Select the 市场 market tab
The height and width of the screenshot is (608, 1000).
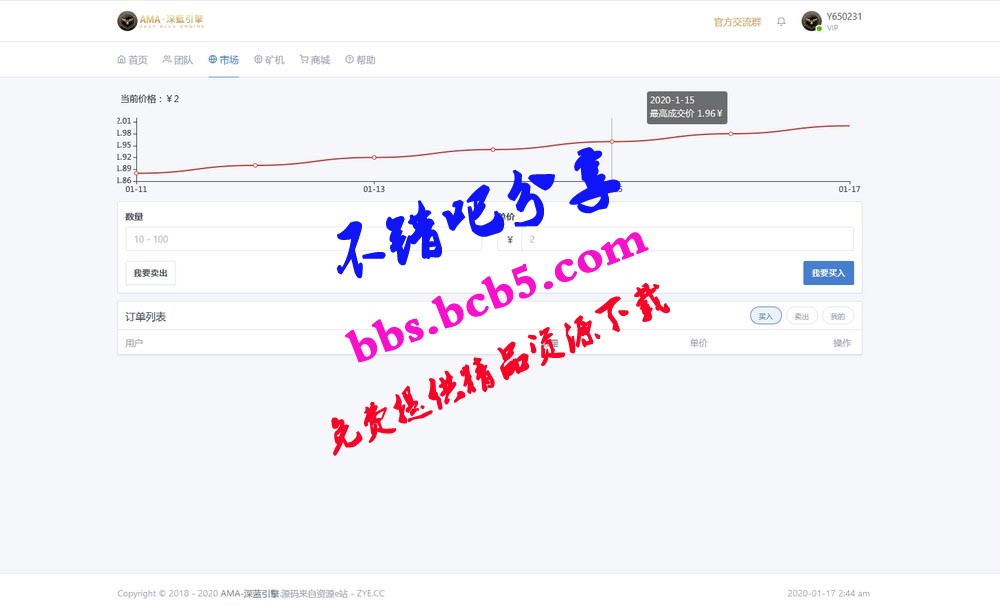click(223, 60)
